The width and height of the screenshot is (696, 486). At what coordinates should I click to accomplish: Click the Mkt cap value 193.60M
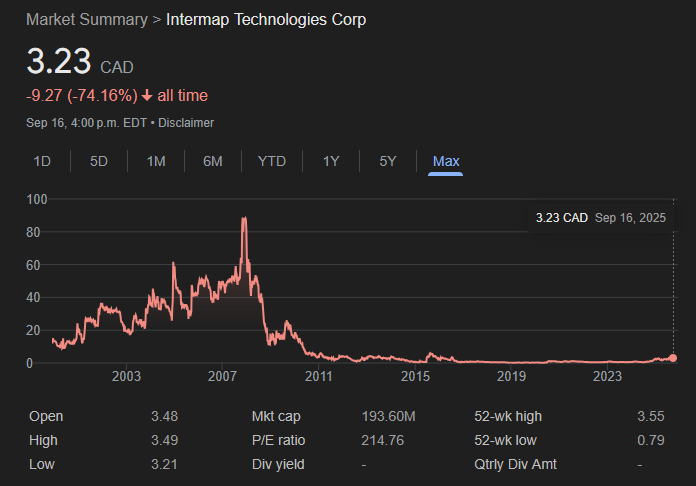388,416
